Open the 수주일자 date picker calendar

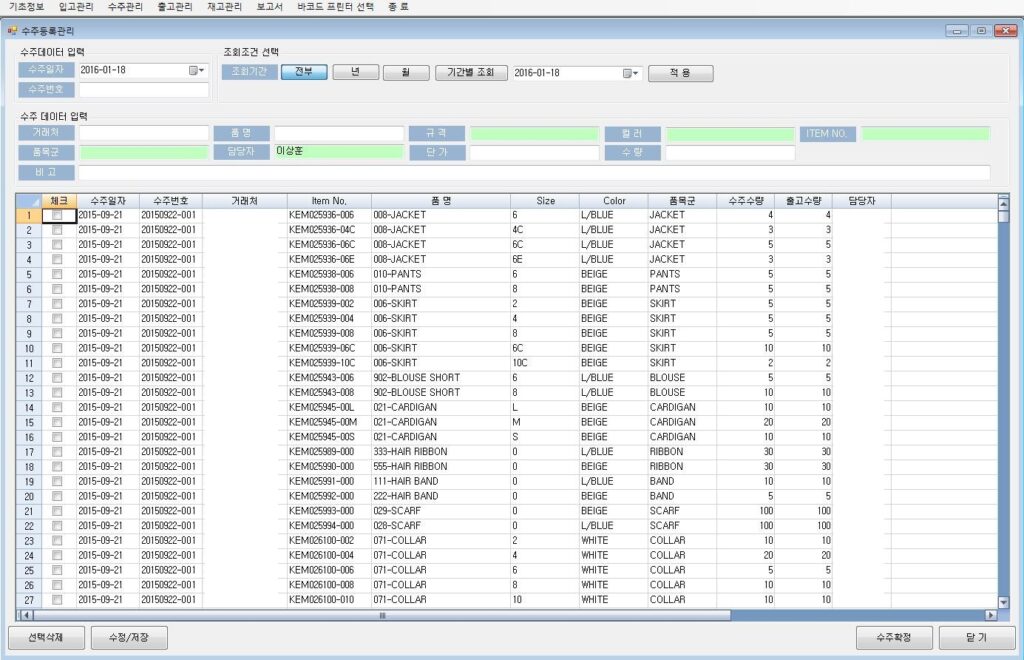click(x=195, y=71)
